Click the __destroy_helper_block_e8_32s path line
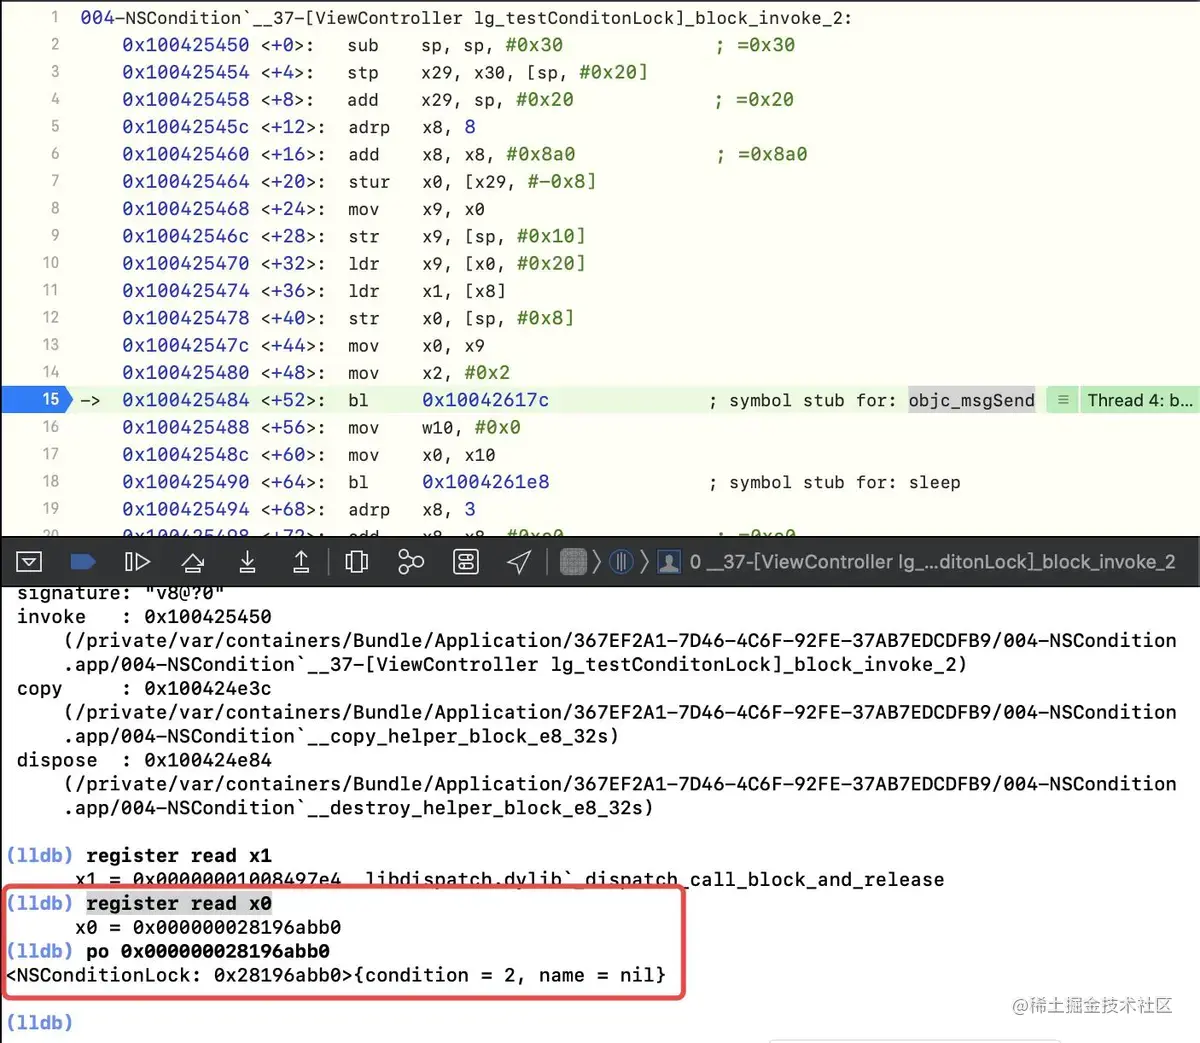The image size is (1200, 1043). (x=359, y=808)
